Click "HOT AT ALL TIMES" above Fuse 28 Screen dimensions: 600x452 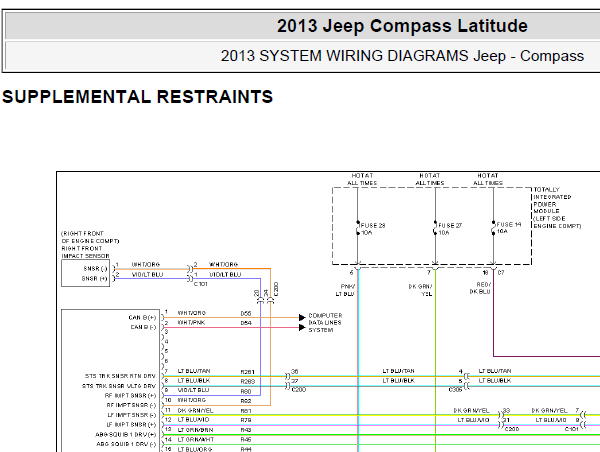click(x=362, y=179)
